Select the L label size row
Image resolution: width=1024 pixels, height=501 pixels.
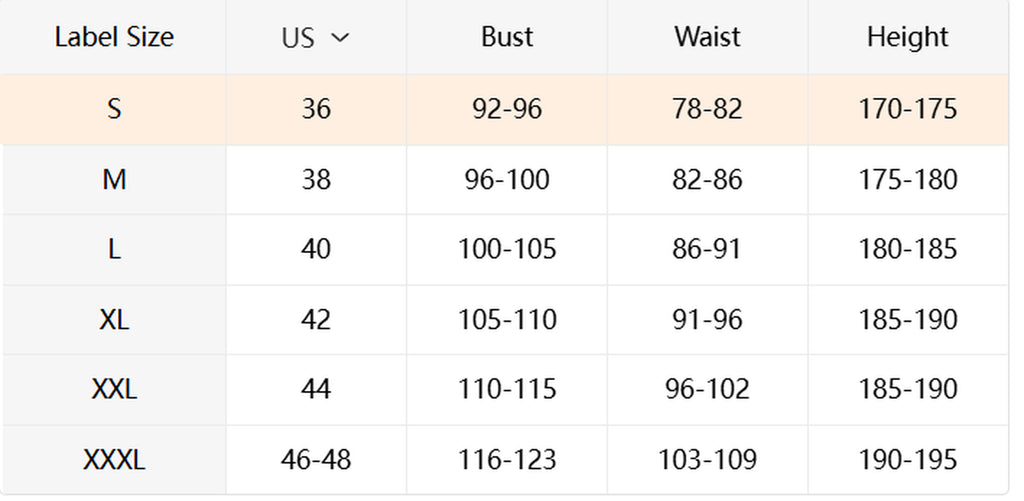(505, 250)
